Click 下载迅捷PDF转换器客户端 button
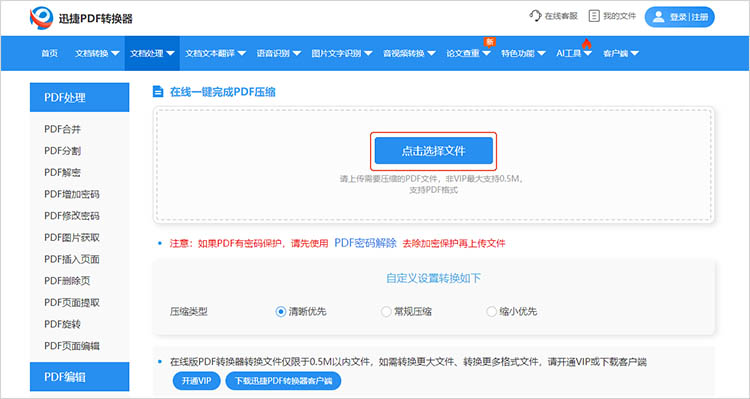750x399 pixels. click(283, 381)
